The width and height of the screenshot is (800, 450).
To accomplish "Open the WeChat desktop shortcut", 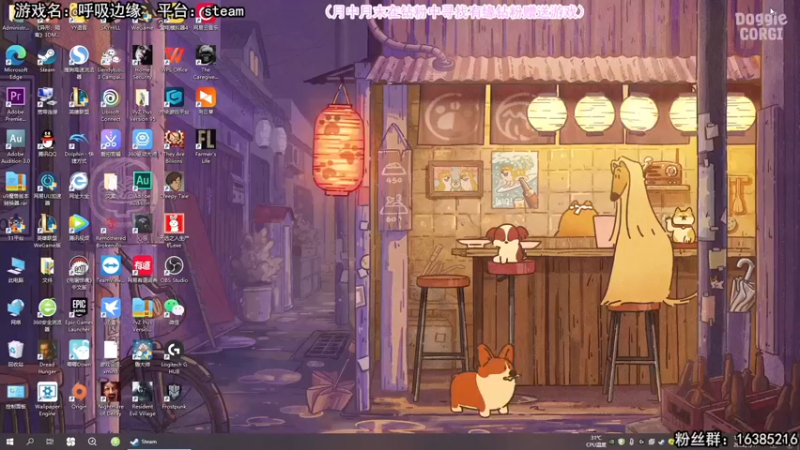I will click(174, 312).
